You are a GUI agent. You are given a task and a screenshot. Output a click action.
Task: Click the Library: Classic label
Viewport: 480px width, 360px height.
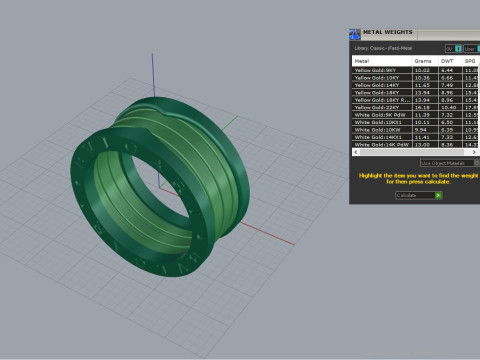[383, 48]
